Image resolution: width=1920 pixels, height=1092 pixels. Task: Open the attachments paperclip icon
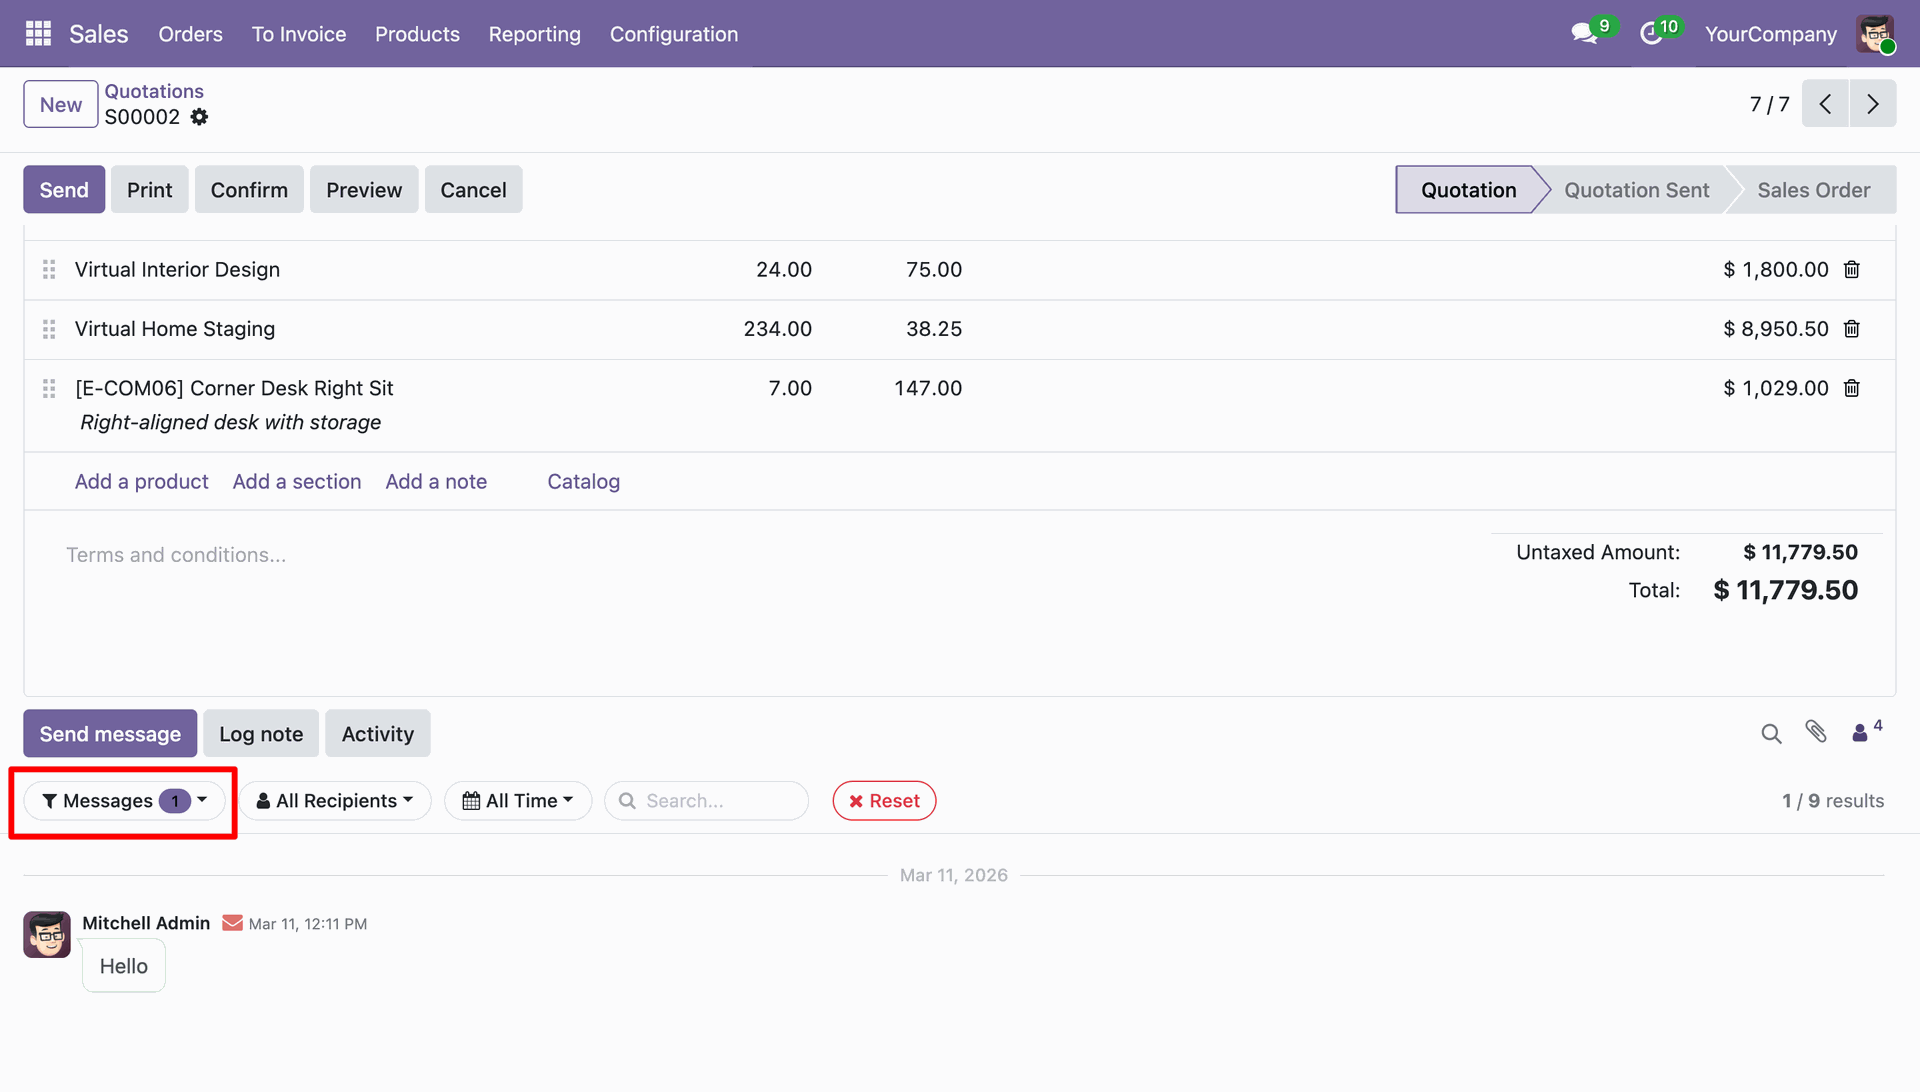1816,732
